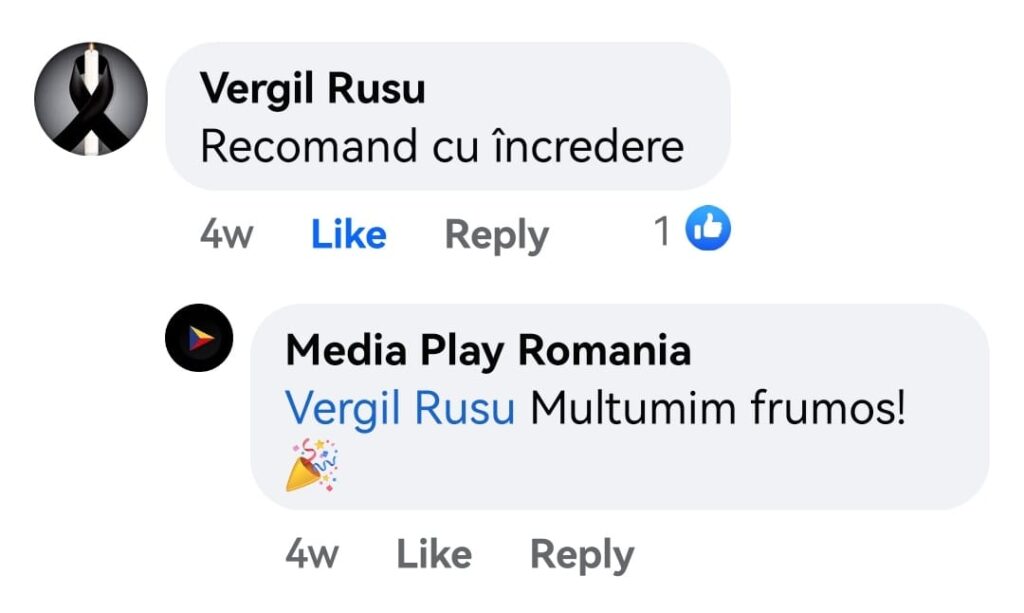Click the party popper emoji in the reply

pos(312,465)
